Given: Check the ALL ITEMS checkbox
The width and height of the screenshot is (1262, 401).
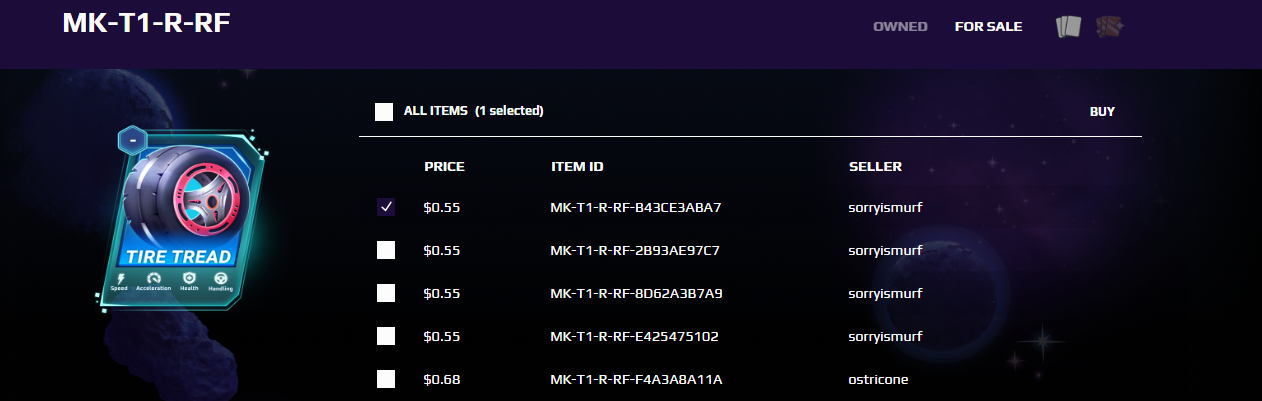Looking at the screenshot, I should tap(384, 111).
